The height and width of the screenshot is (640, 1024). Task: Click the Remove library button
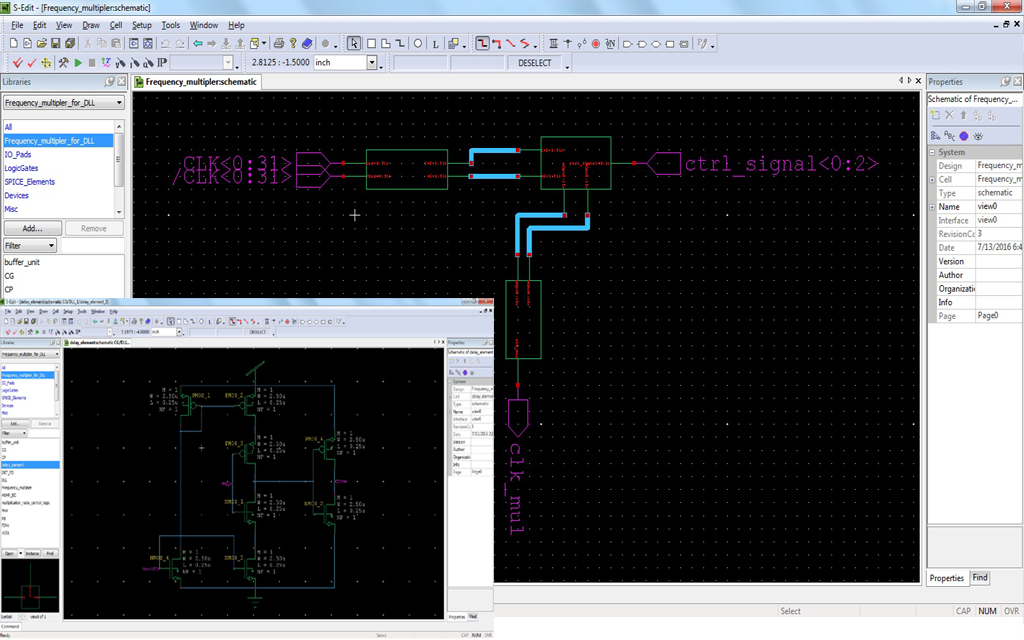point(93,229)
